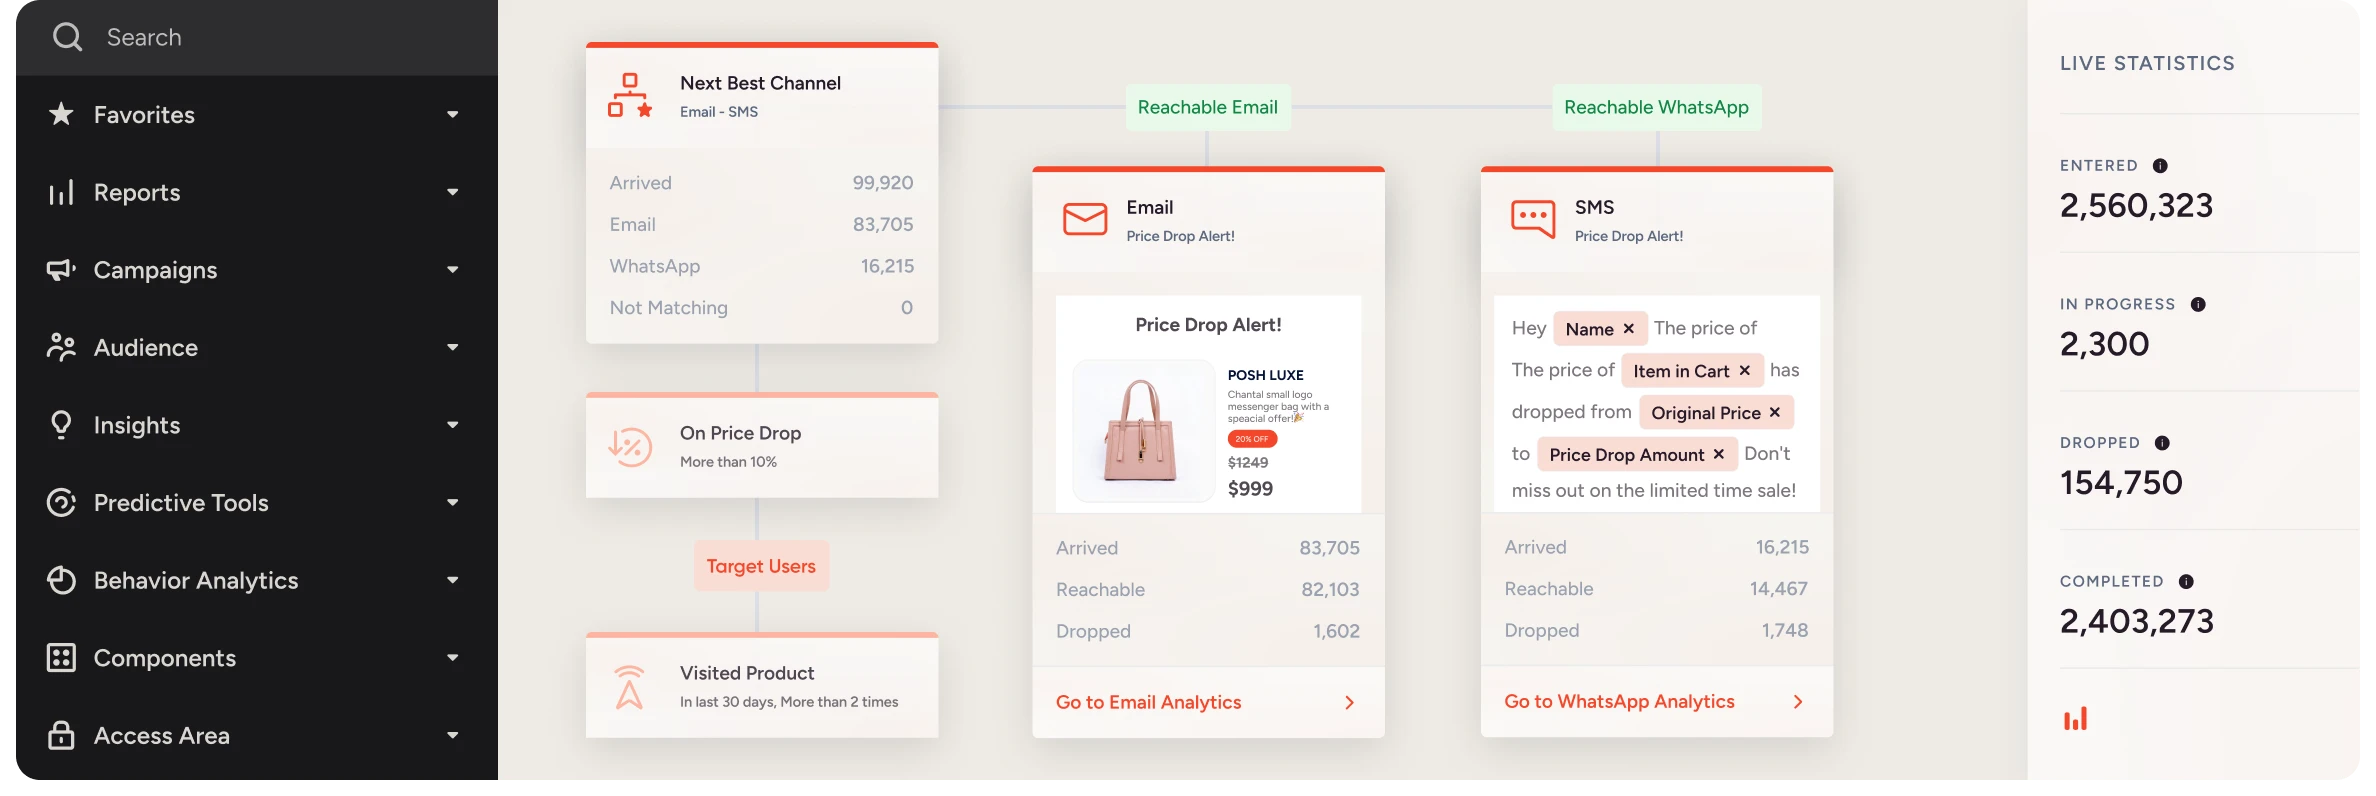Go to WhatsApp Analytics link
Screen dimensions: 2376x796
click(1619, 701)
